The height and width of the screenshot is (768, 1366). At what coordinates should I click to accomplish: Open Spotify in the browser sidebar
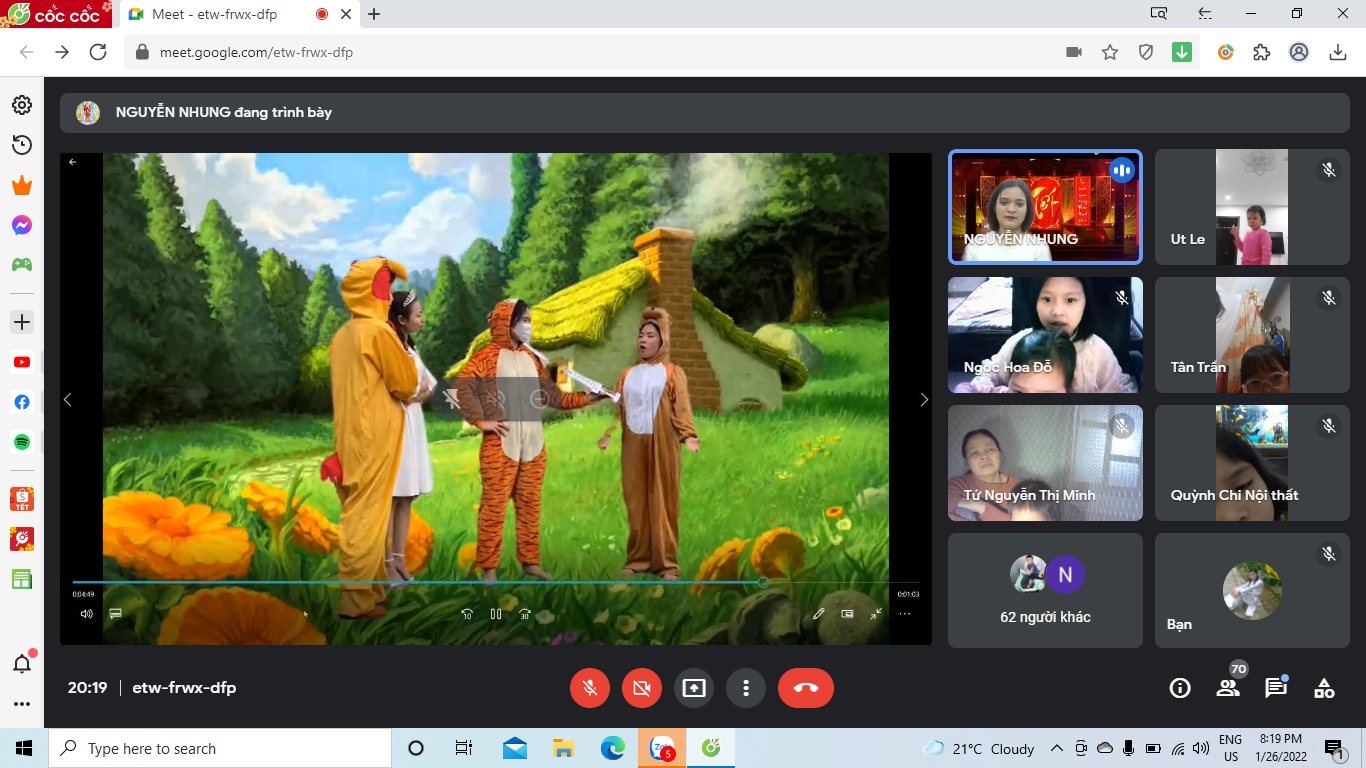click(21, 441)
